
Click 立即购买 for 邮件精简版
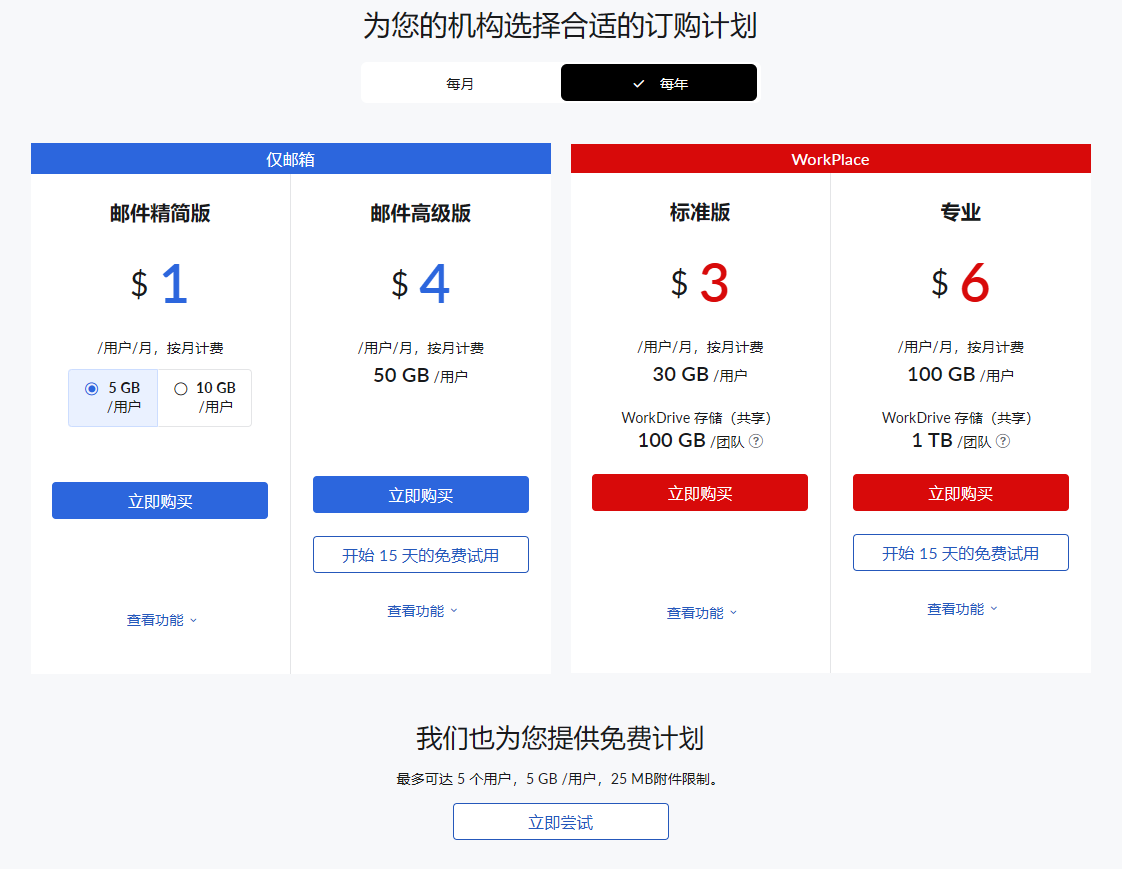point(160,501)
